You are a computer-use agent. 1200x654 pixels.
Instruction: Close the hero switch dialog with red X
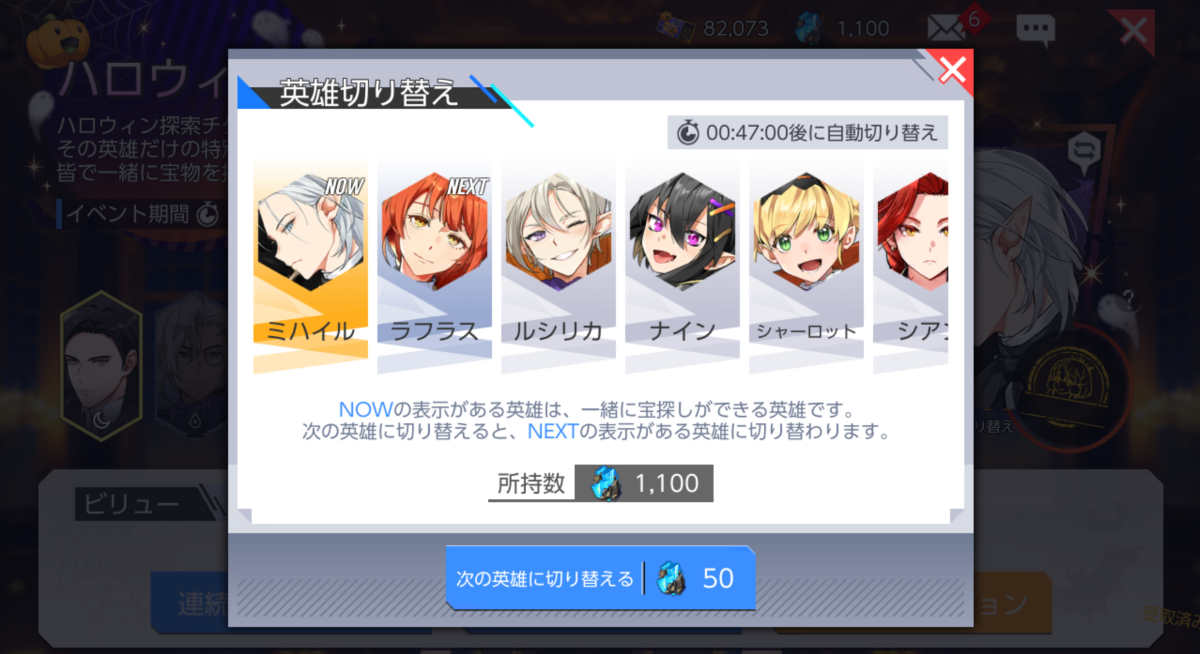(953, 70)
